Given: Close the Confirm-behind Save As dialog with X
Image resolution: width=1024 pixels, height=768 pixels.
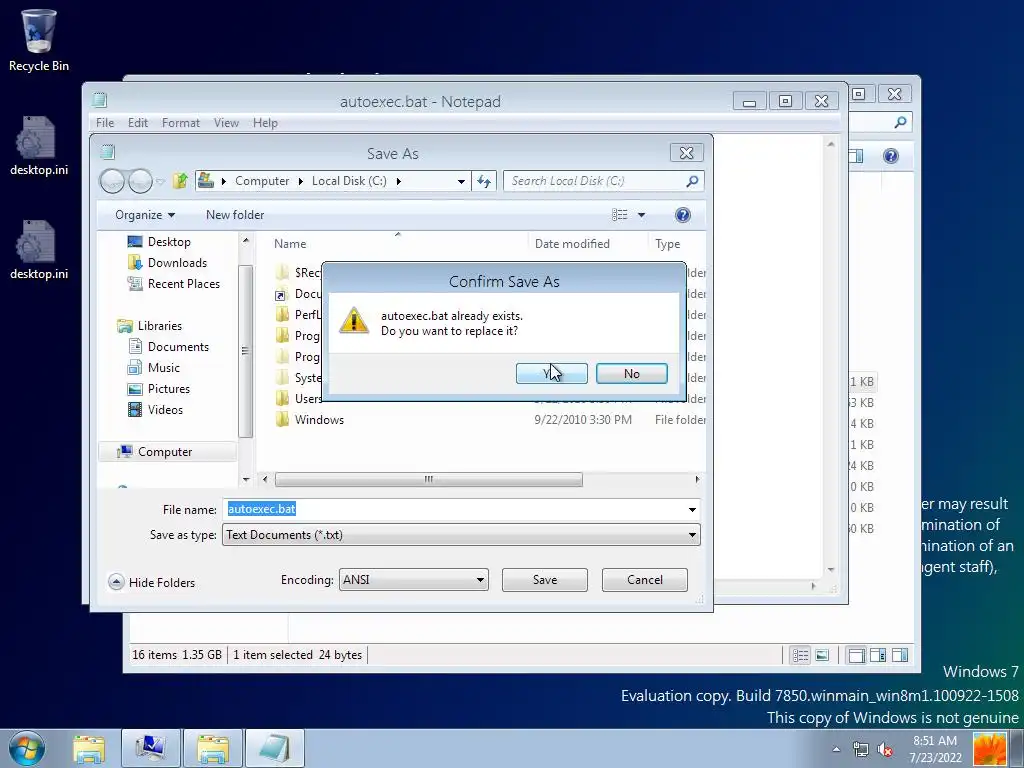Looking at the screenshot, I should pos(686,153).
